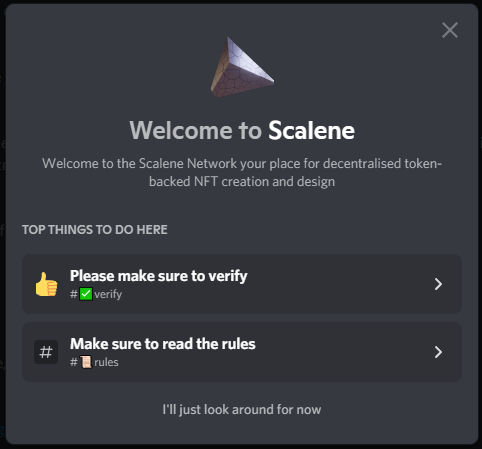
Task: Click the small hash before the rules channel
Action: 74,362
